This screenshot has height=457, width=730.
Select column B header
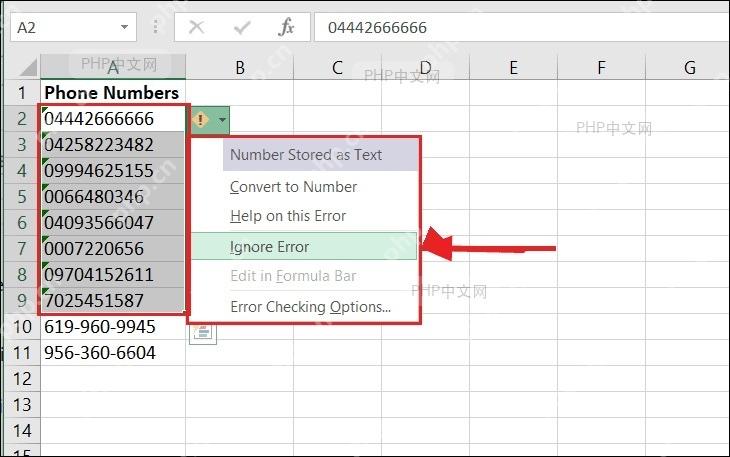(240, 67)
